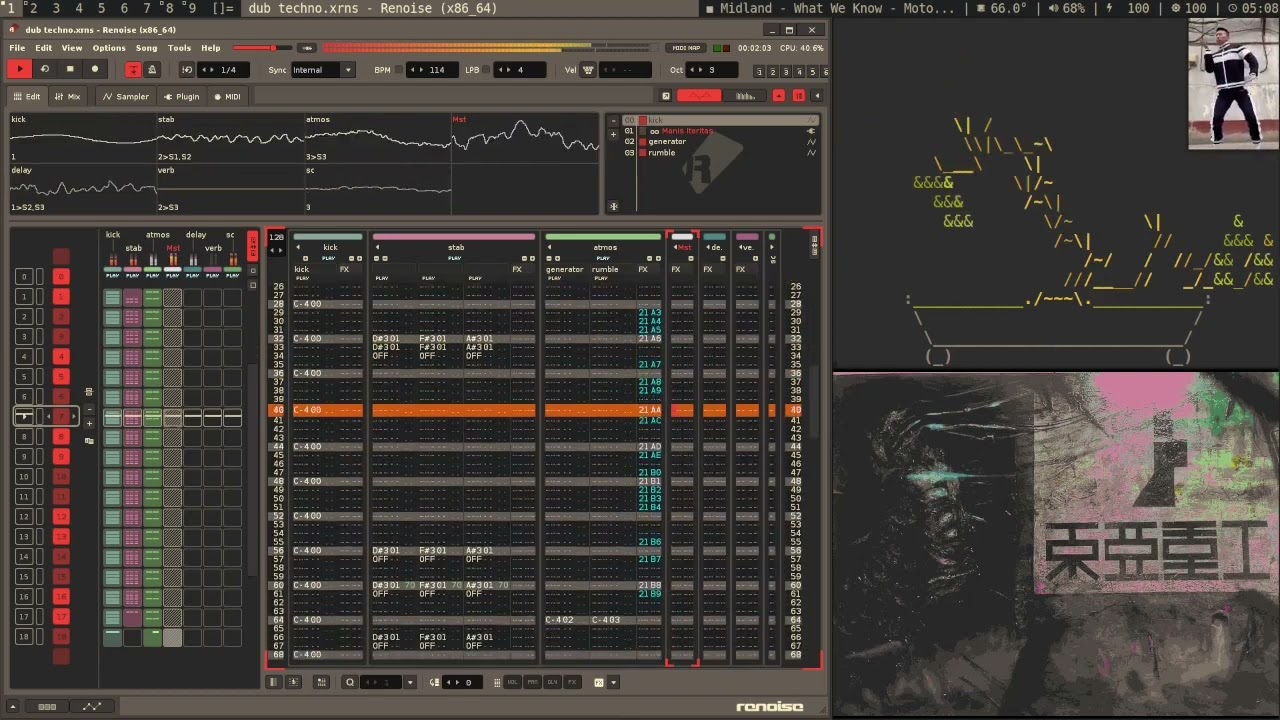Start song playback with the Play button

[x=19, y=69]
